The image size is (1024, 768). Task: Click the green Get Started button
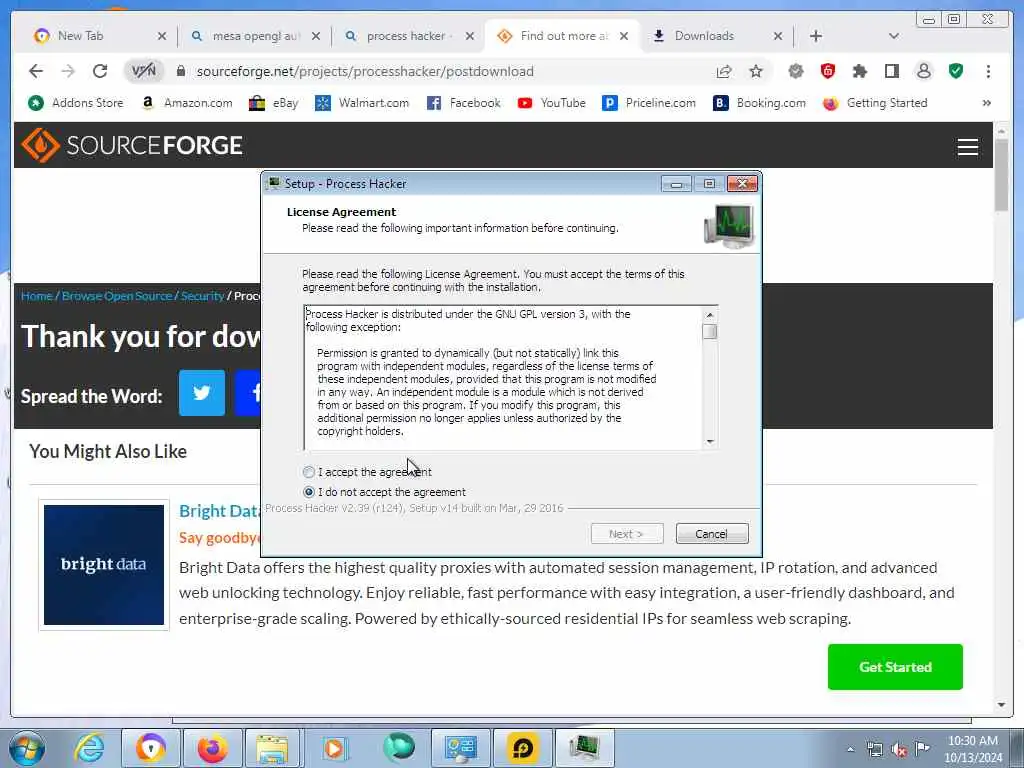coord(895,667)
